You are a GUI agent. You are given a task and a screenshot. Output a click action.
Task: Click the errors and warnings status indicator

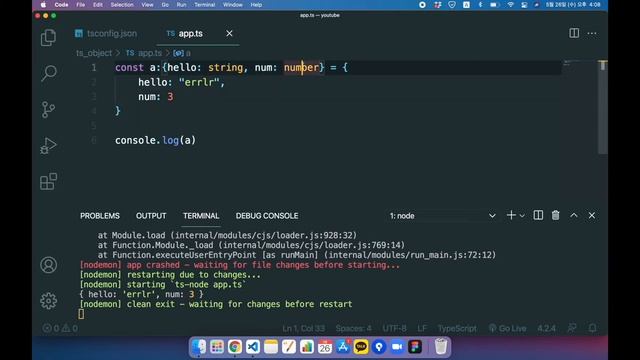tap(60, 328)
